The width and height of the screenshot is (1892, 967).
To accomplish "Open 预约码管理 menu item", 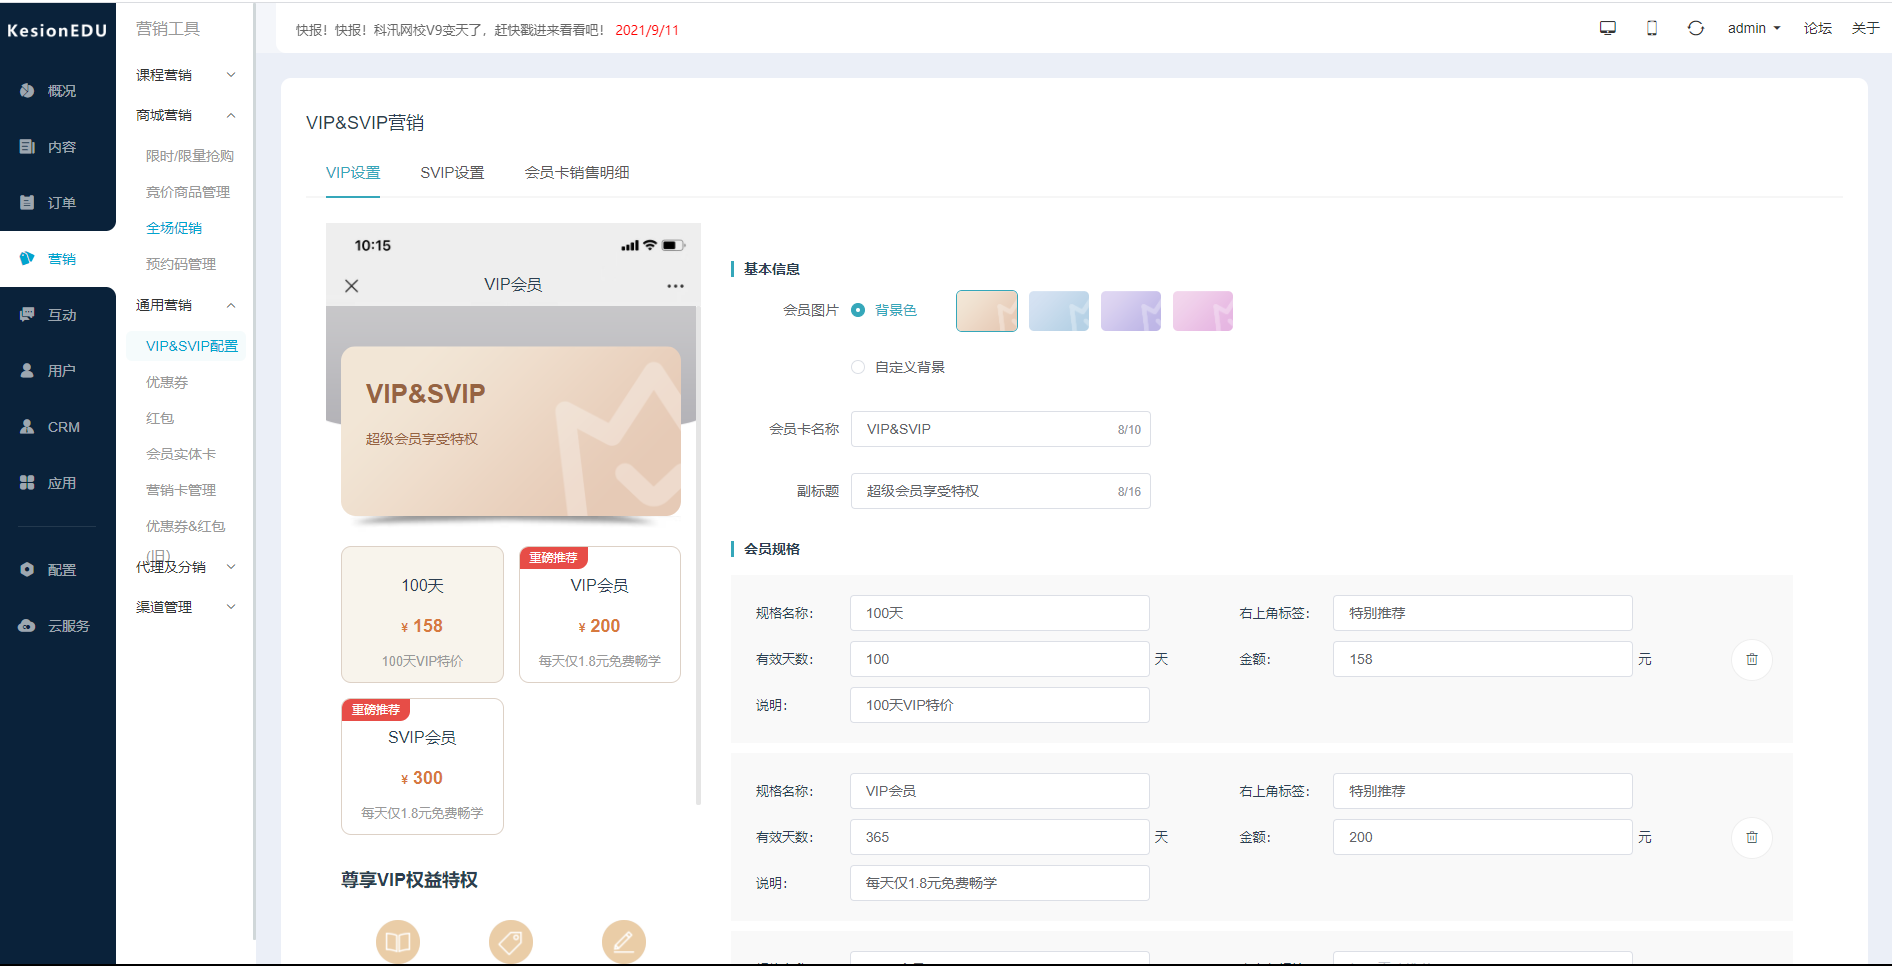I will click(181, 264).
